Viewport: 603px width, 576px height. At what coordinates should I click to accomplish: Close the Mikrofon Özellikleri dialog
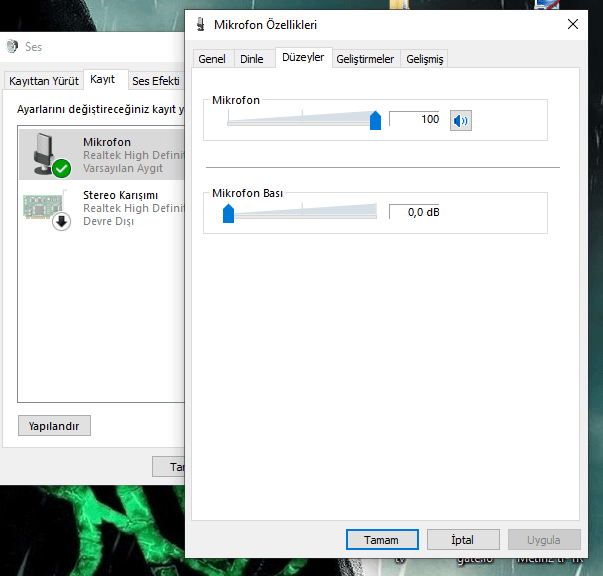[x=573, y=24]
